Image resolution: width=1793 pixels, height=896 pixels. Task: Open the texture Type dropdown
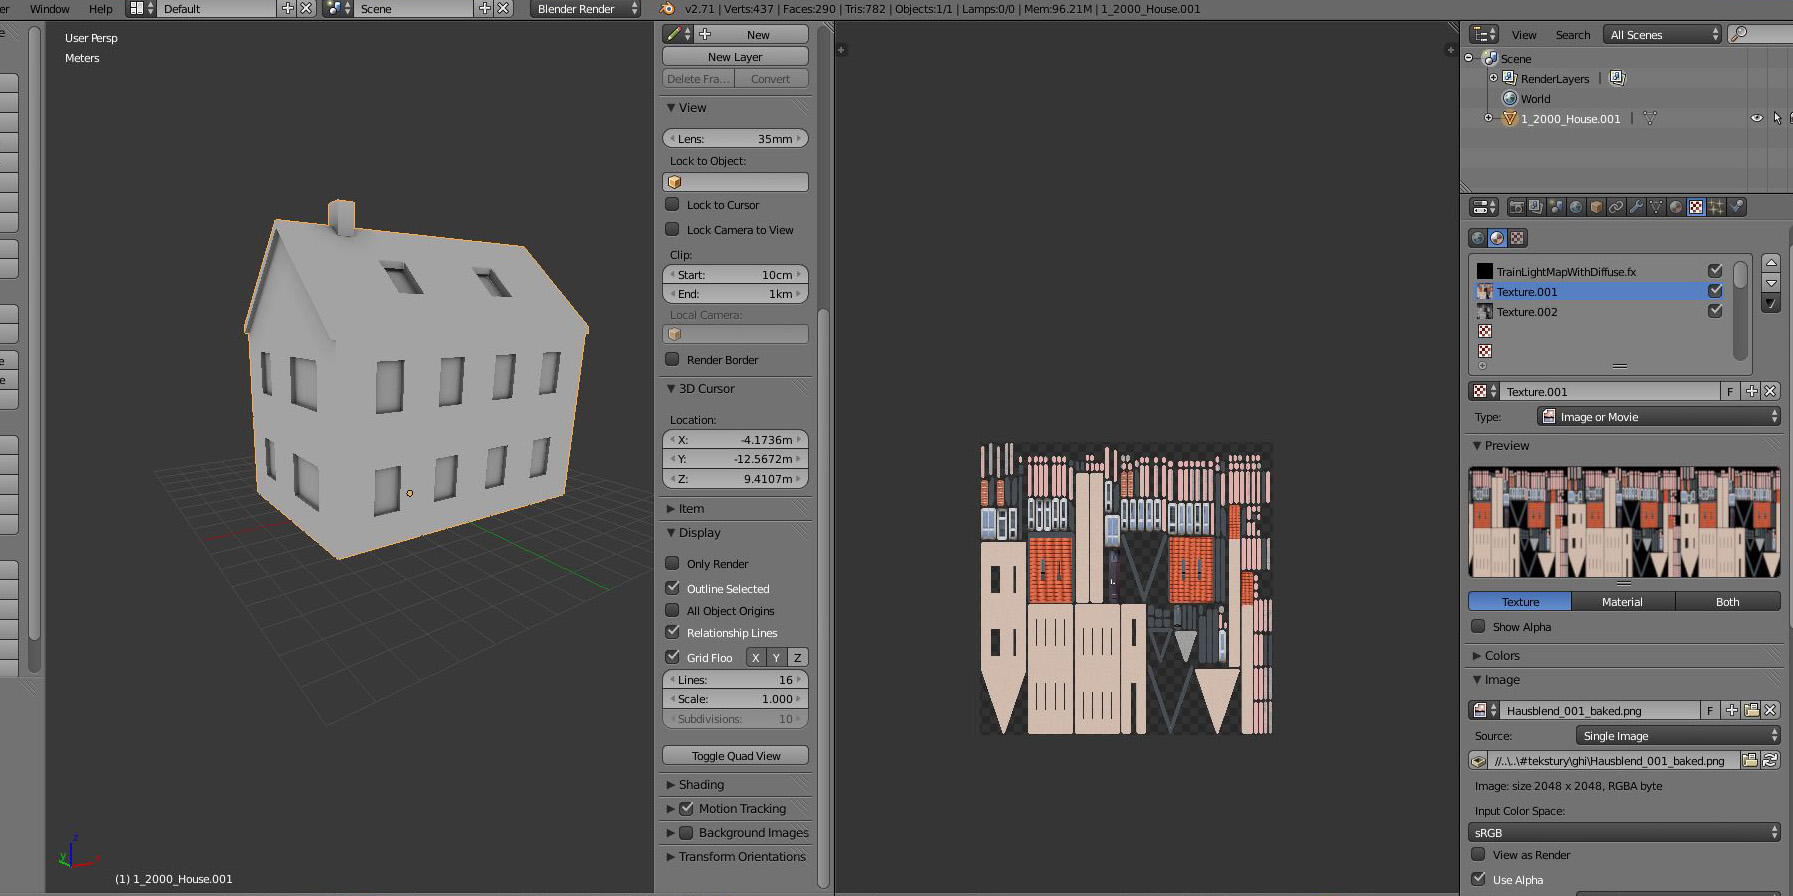pos(1659,417)
